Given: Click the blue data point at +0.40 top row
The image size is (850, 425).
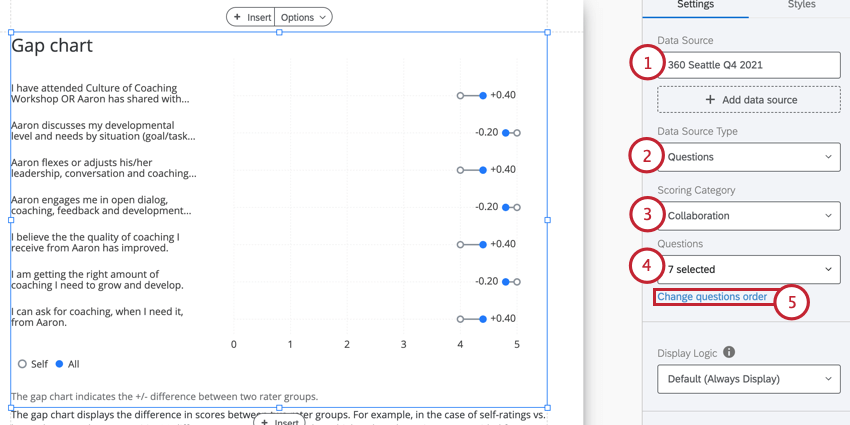Looking at the screenshot, I should point(483,96).
